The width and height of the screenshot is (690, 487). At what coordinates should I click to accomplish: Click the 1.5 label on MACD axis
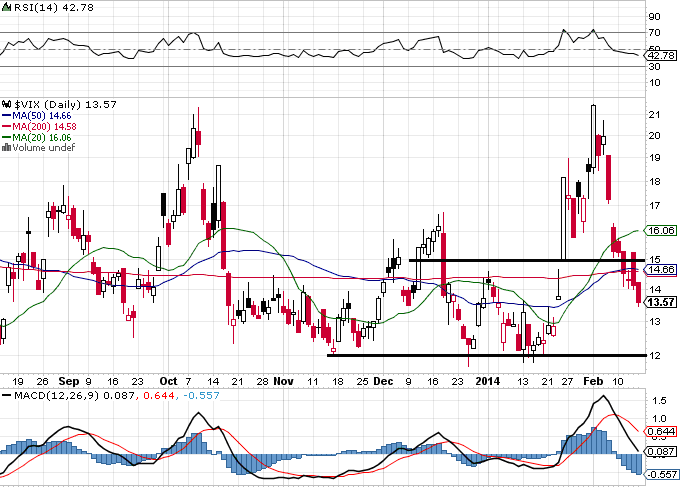[x=660, y=400]
